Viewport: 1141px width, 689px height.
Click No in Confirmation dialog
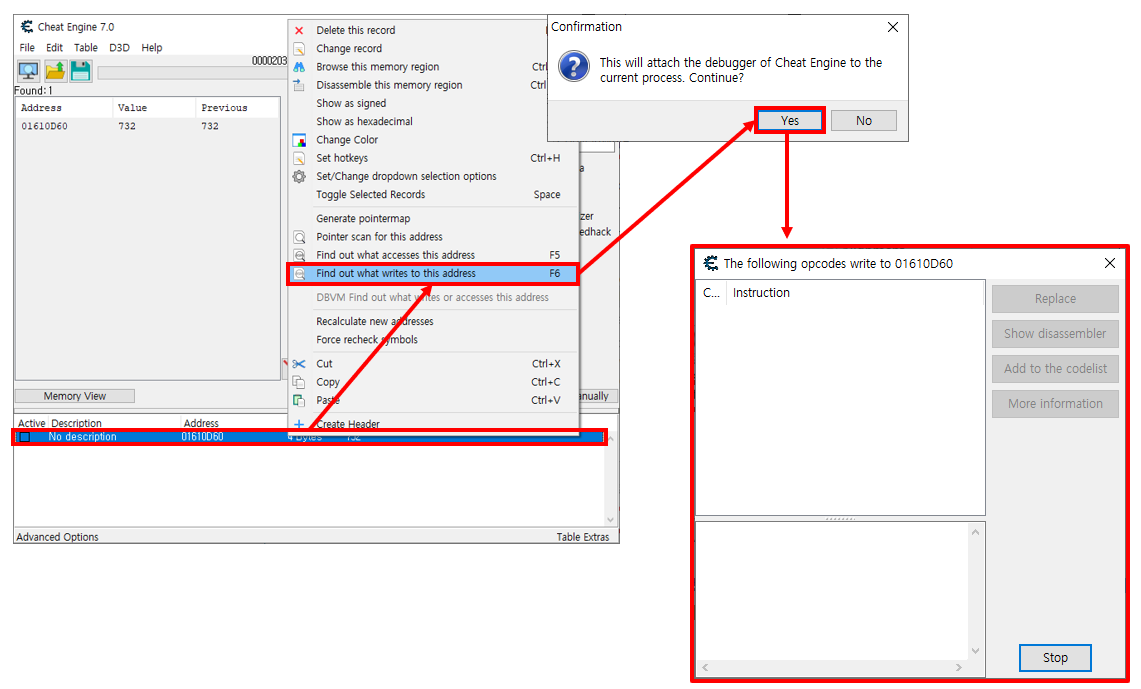tap(864, 121)
